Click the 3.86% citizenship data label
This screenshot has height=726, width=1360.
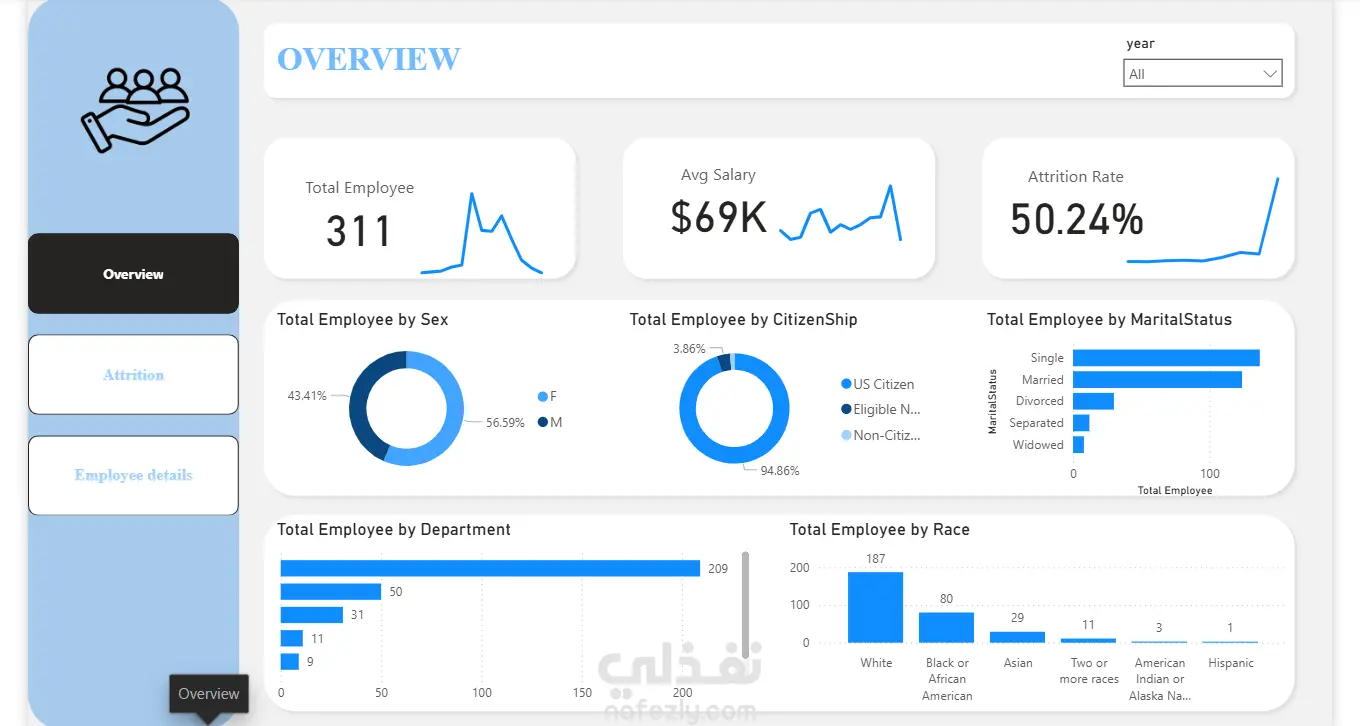(689, 349)
